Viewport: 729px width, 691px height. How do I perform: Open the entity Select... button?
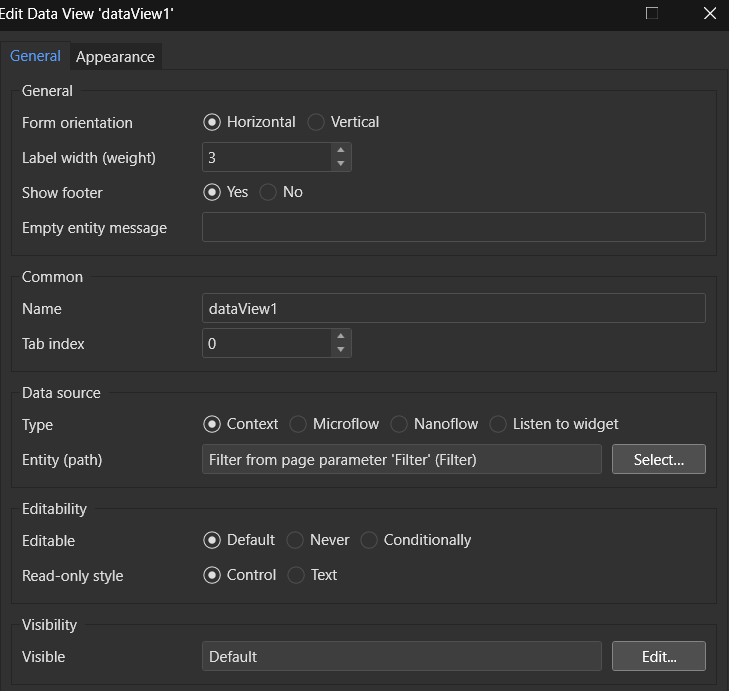[659, 459]
